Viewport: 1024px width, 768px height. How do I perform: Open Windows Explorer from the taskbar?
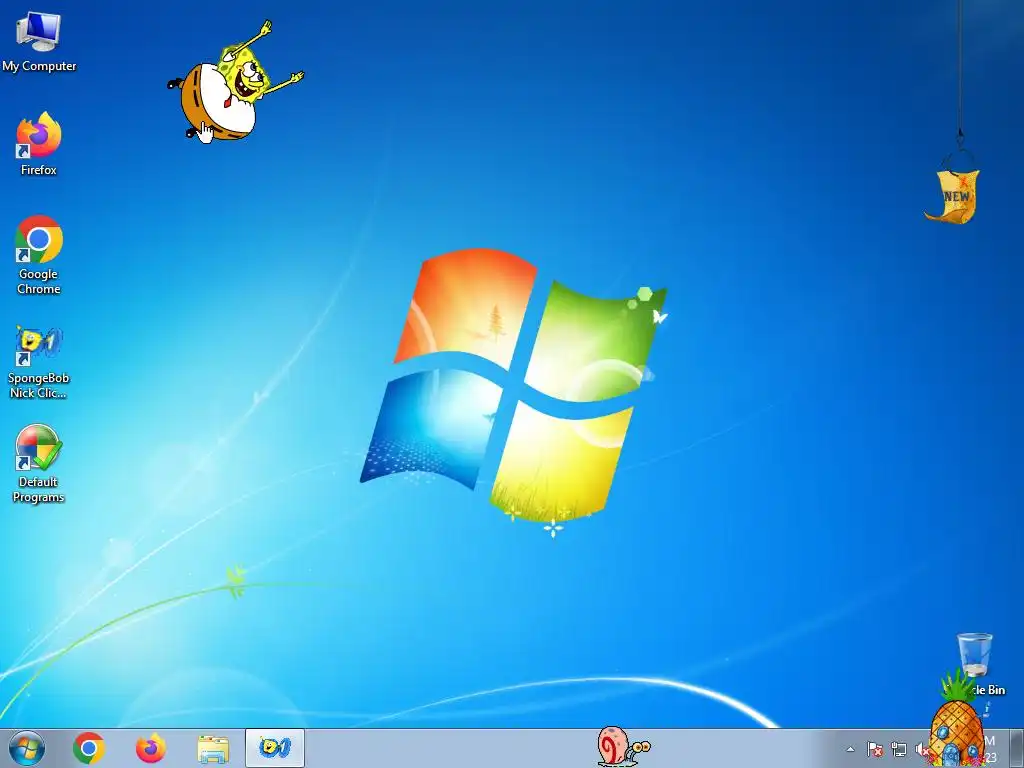(x=213, y=748)
